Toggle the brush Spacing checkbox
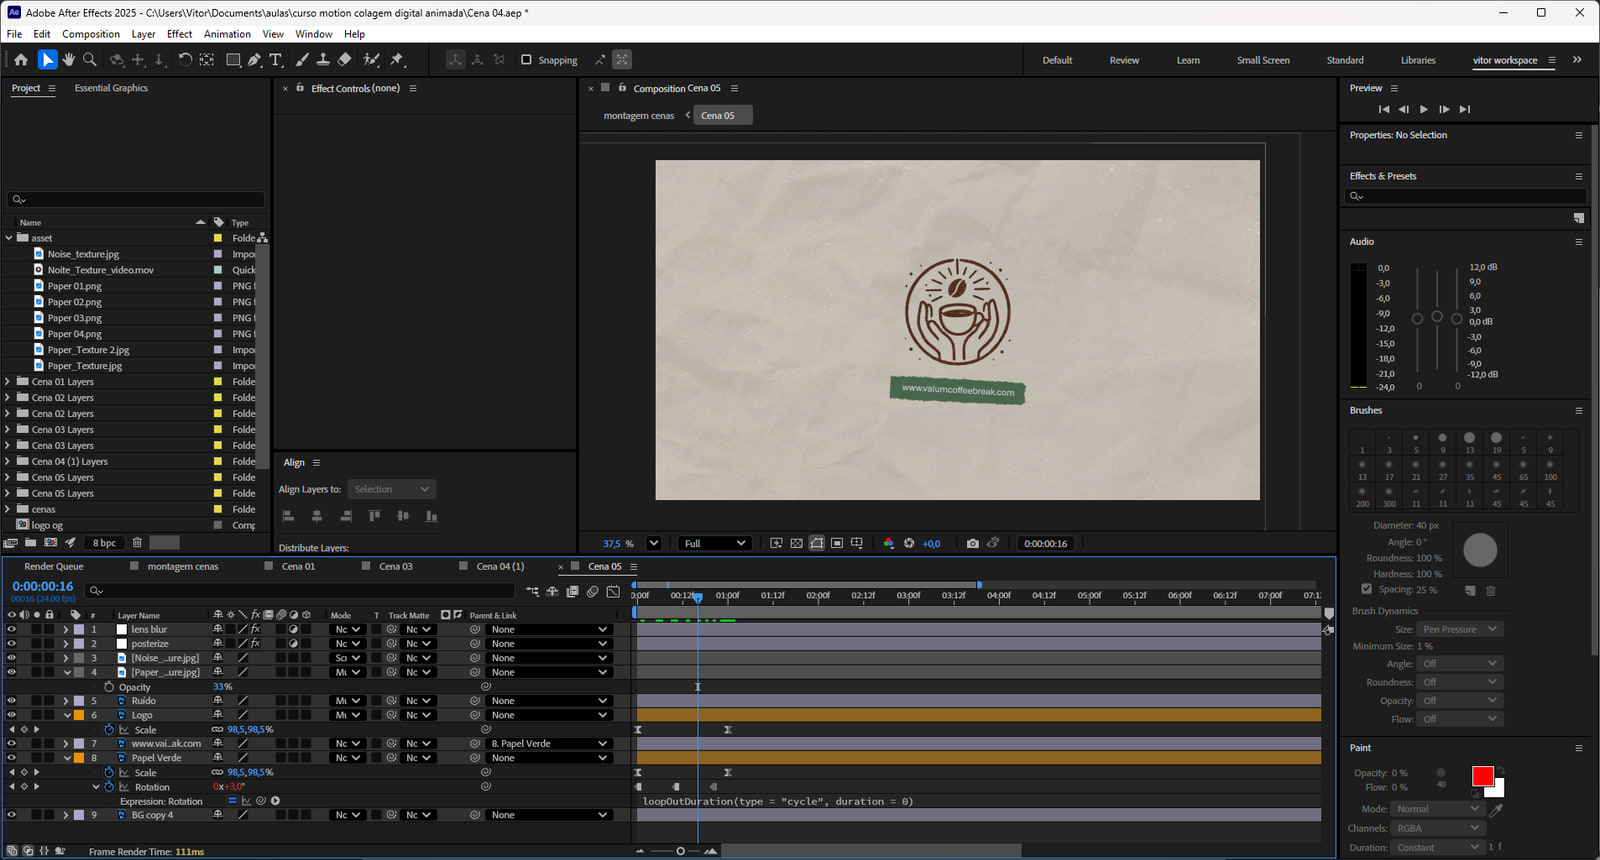 point(1366,589)
